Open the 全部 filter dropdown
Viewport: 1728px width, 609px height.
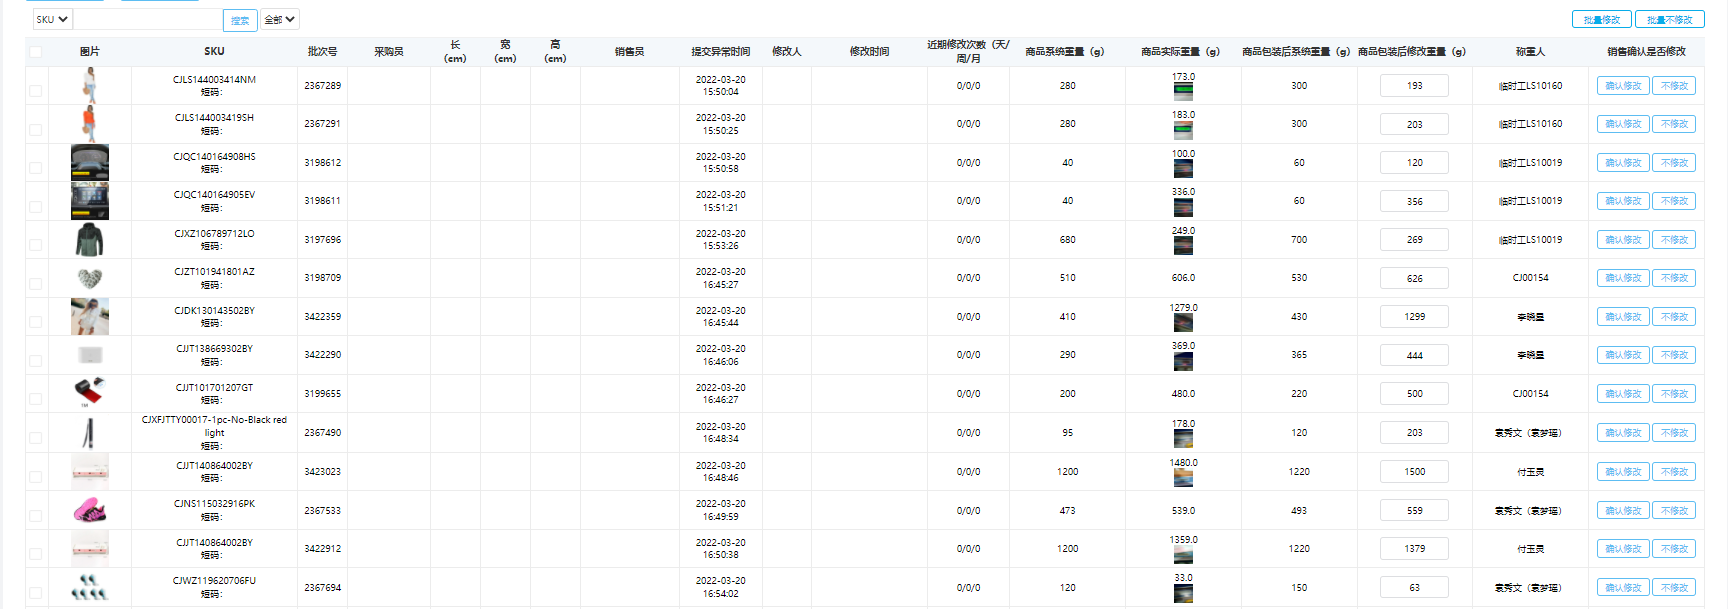coord(279,19)
